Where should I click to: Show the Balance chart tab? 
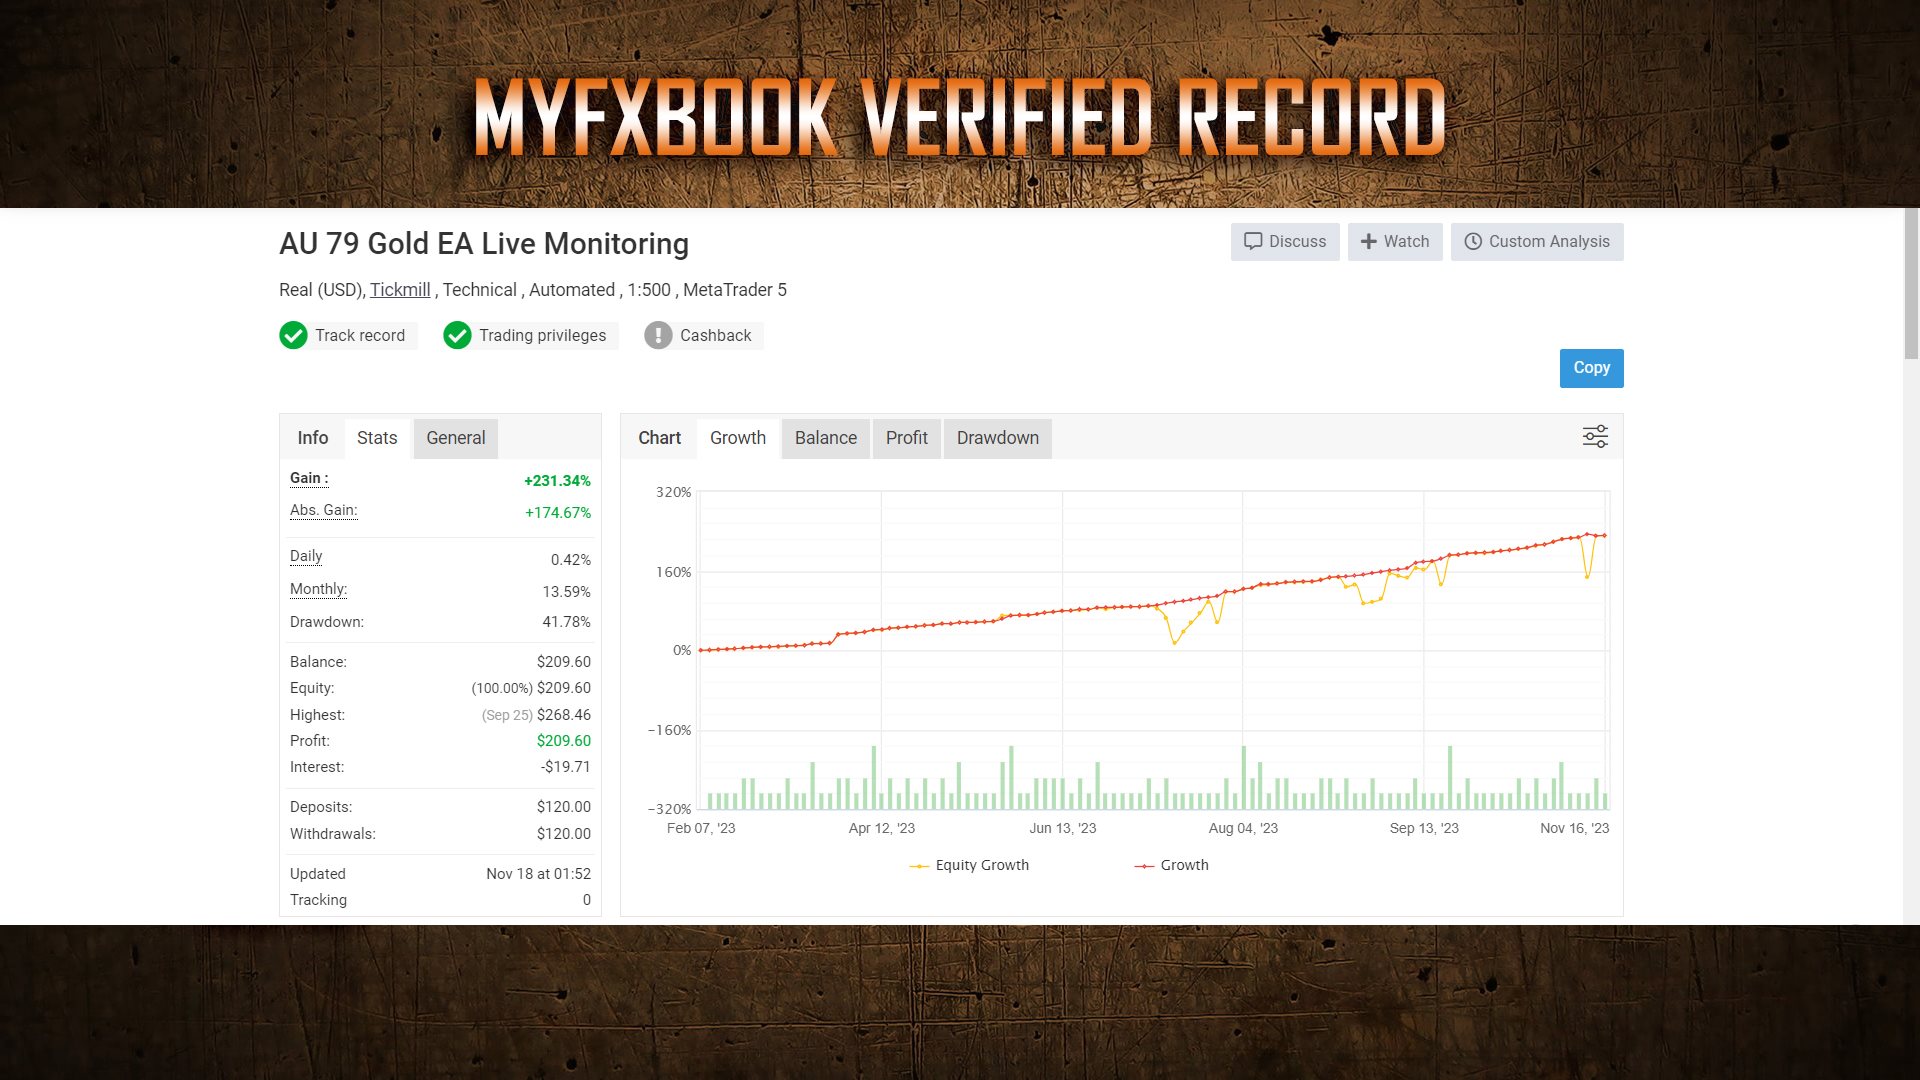pos(826,438)
